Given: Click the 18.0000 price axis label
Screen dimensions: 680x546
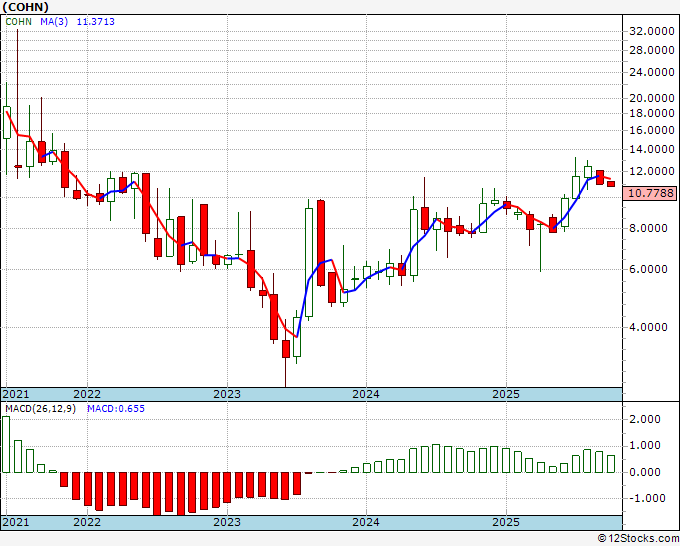Looking at the screenshot, I should click(x=651, y=113).
